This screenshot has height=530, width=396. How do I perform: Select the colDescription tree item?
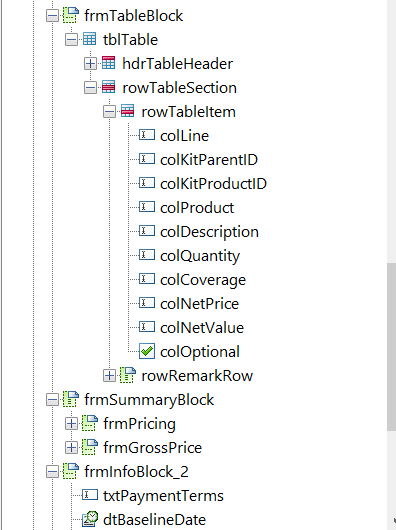coord(209,232)
